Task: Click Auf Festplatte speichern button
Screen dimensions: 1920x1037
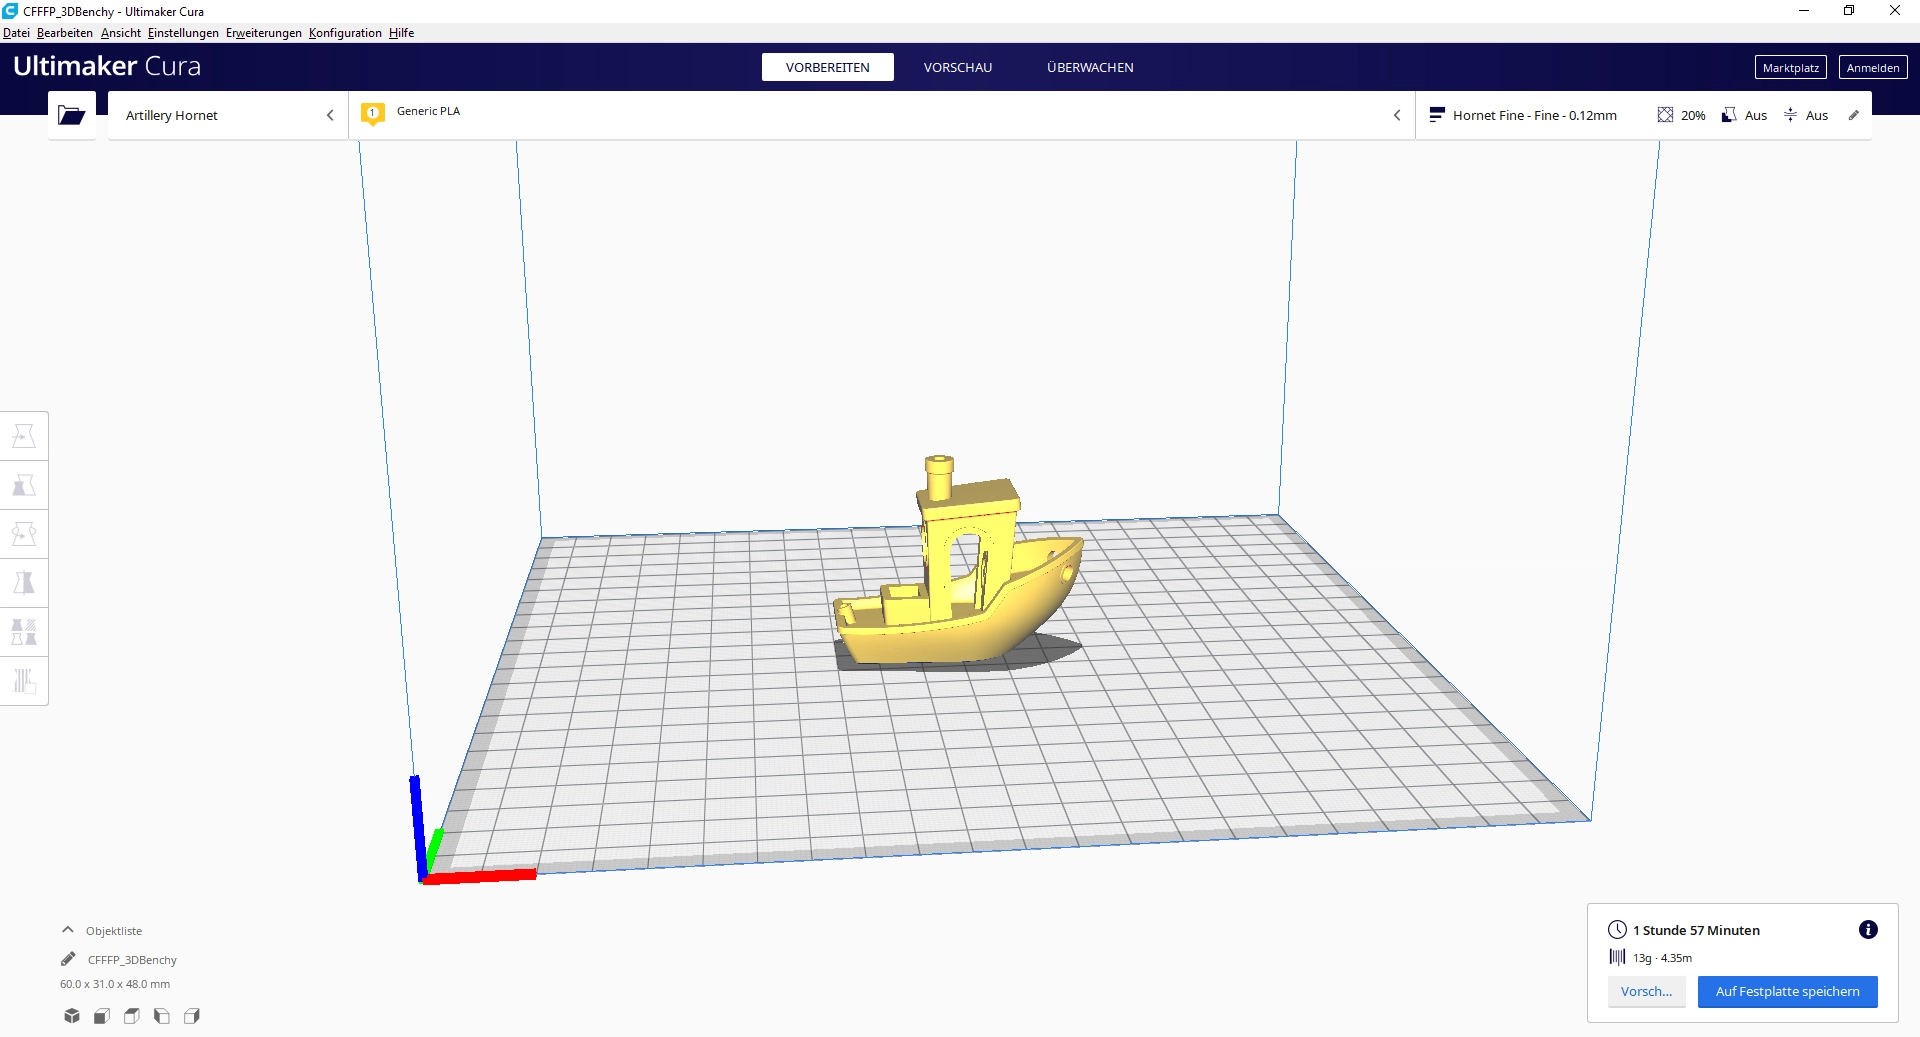Action: click(1787, 991)
